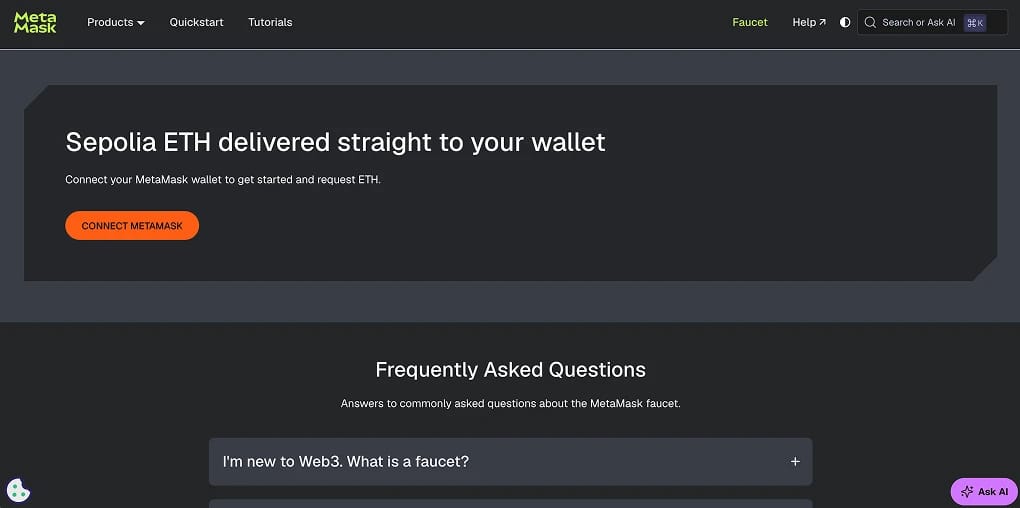Viewport: 1020px width, 508px height.
Task: Click the Frequently Asked Questions heading
Action: (x=511, y=369)
